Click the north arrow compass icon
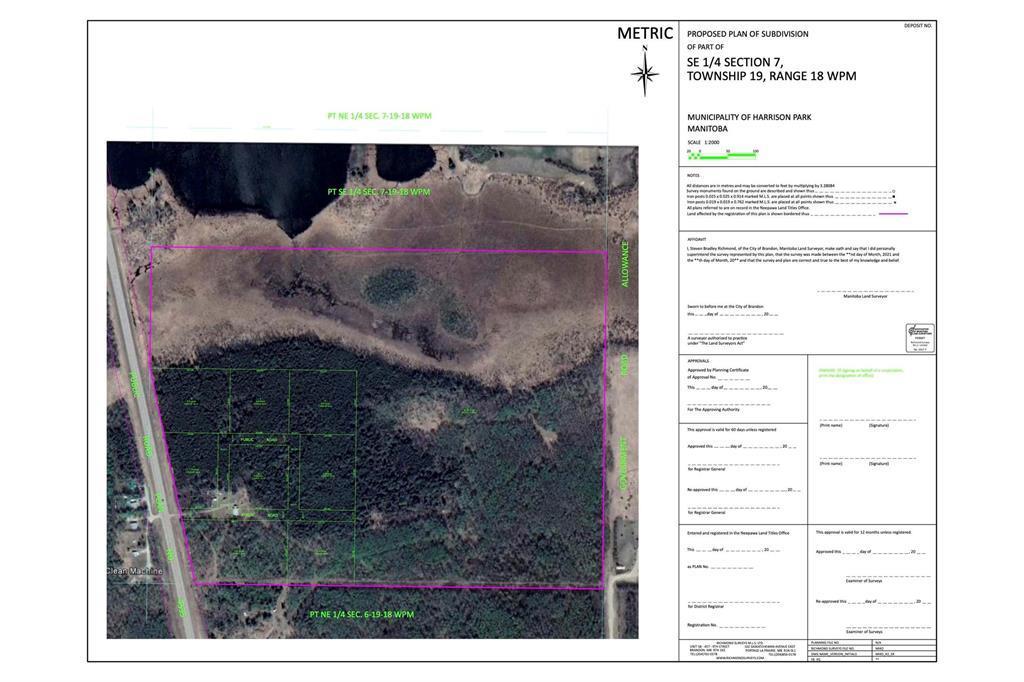Screen dimensions: 1024x682 [x=645, y=72]
